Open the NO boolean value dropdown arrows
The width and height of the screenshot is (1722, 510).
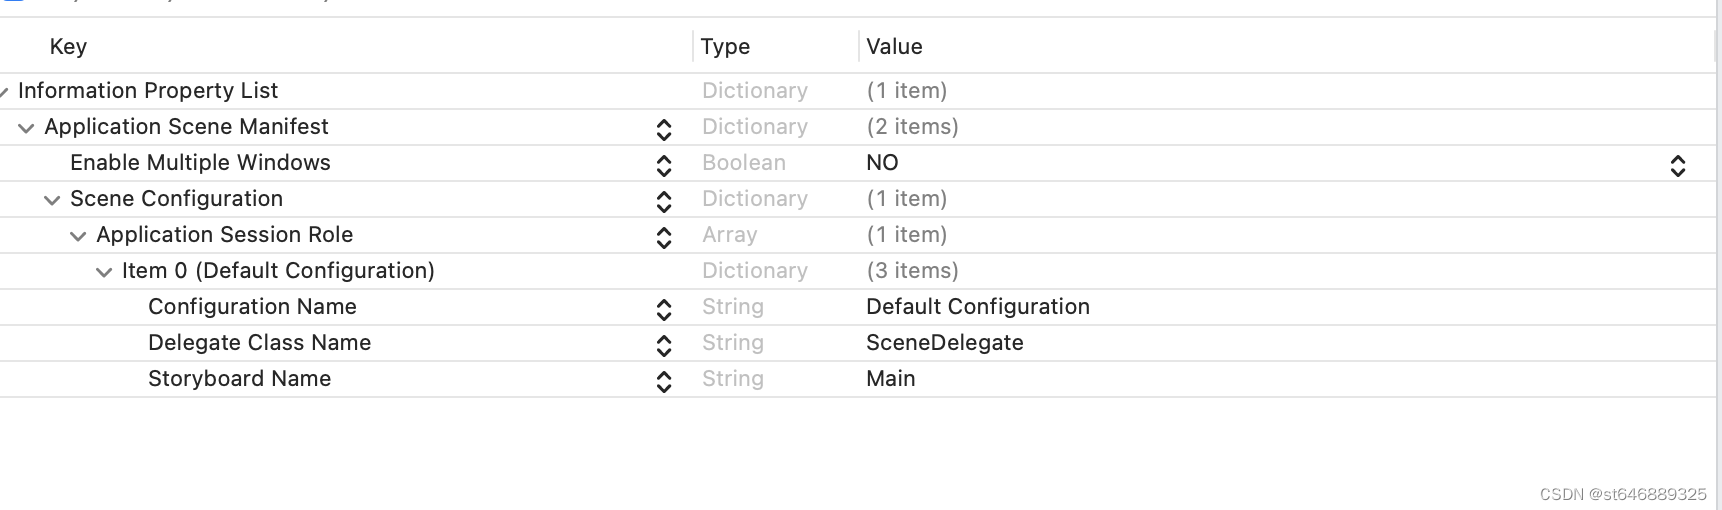(1678, 165)
